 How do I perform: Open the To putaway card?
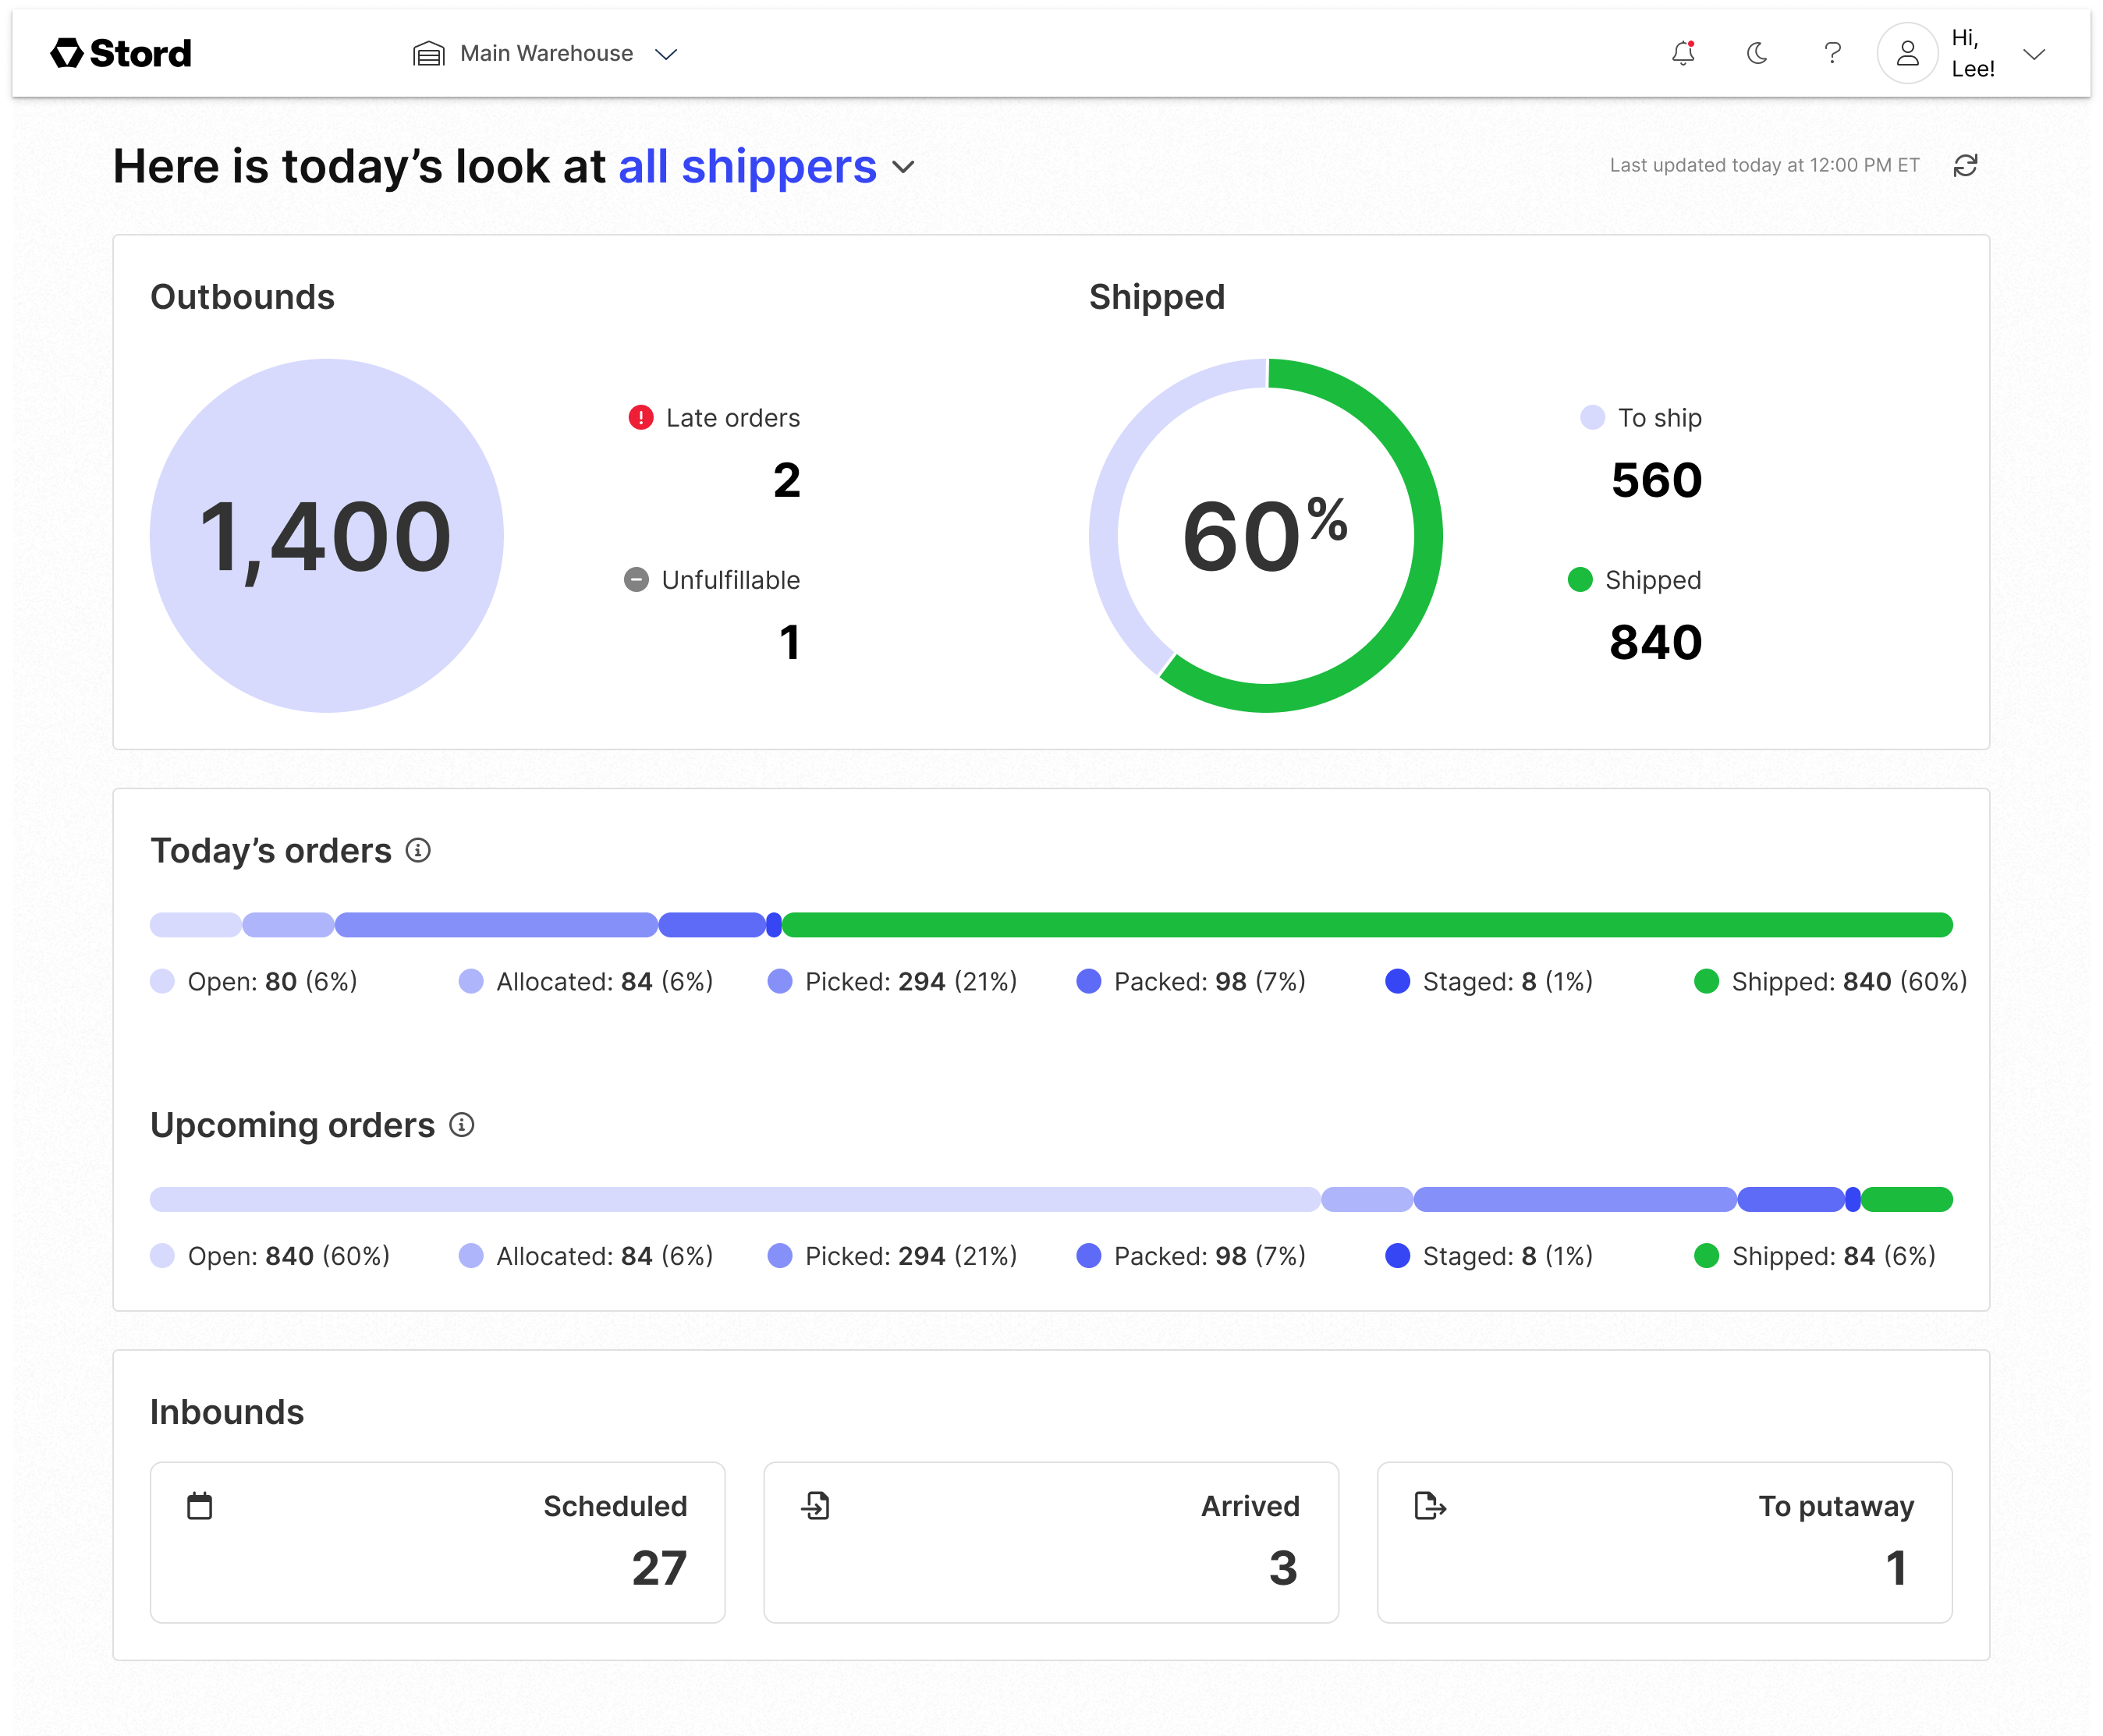[1664, 1542]
